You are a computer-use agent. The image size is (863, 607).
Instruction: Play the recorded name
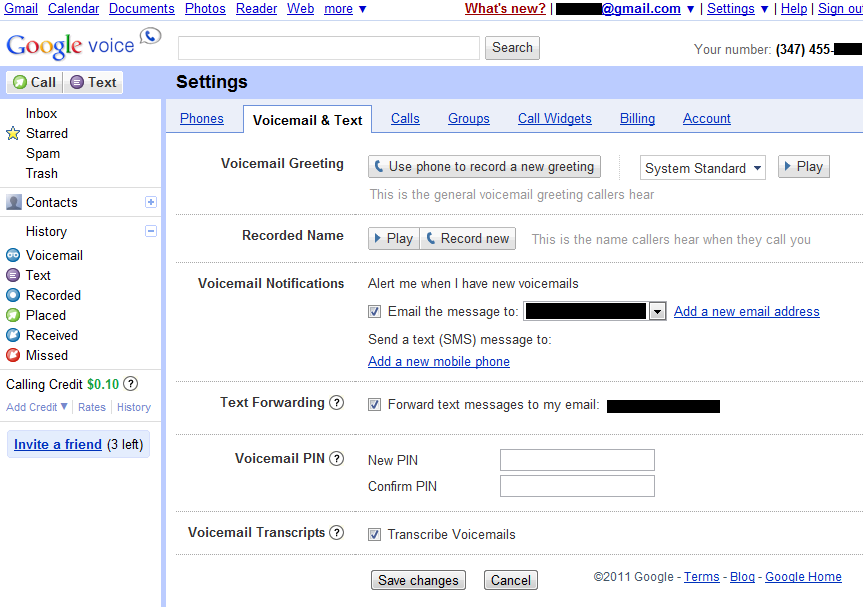point(394,239)
